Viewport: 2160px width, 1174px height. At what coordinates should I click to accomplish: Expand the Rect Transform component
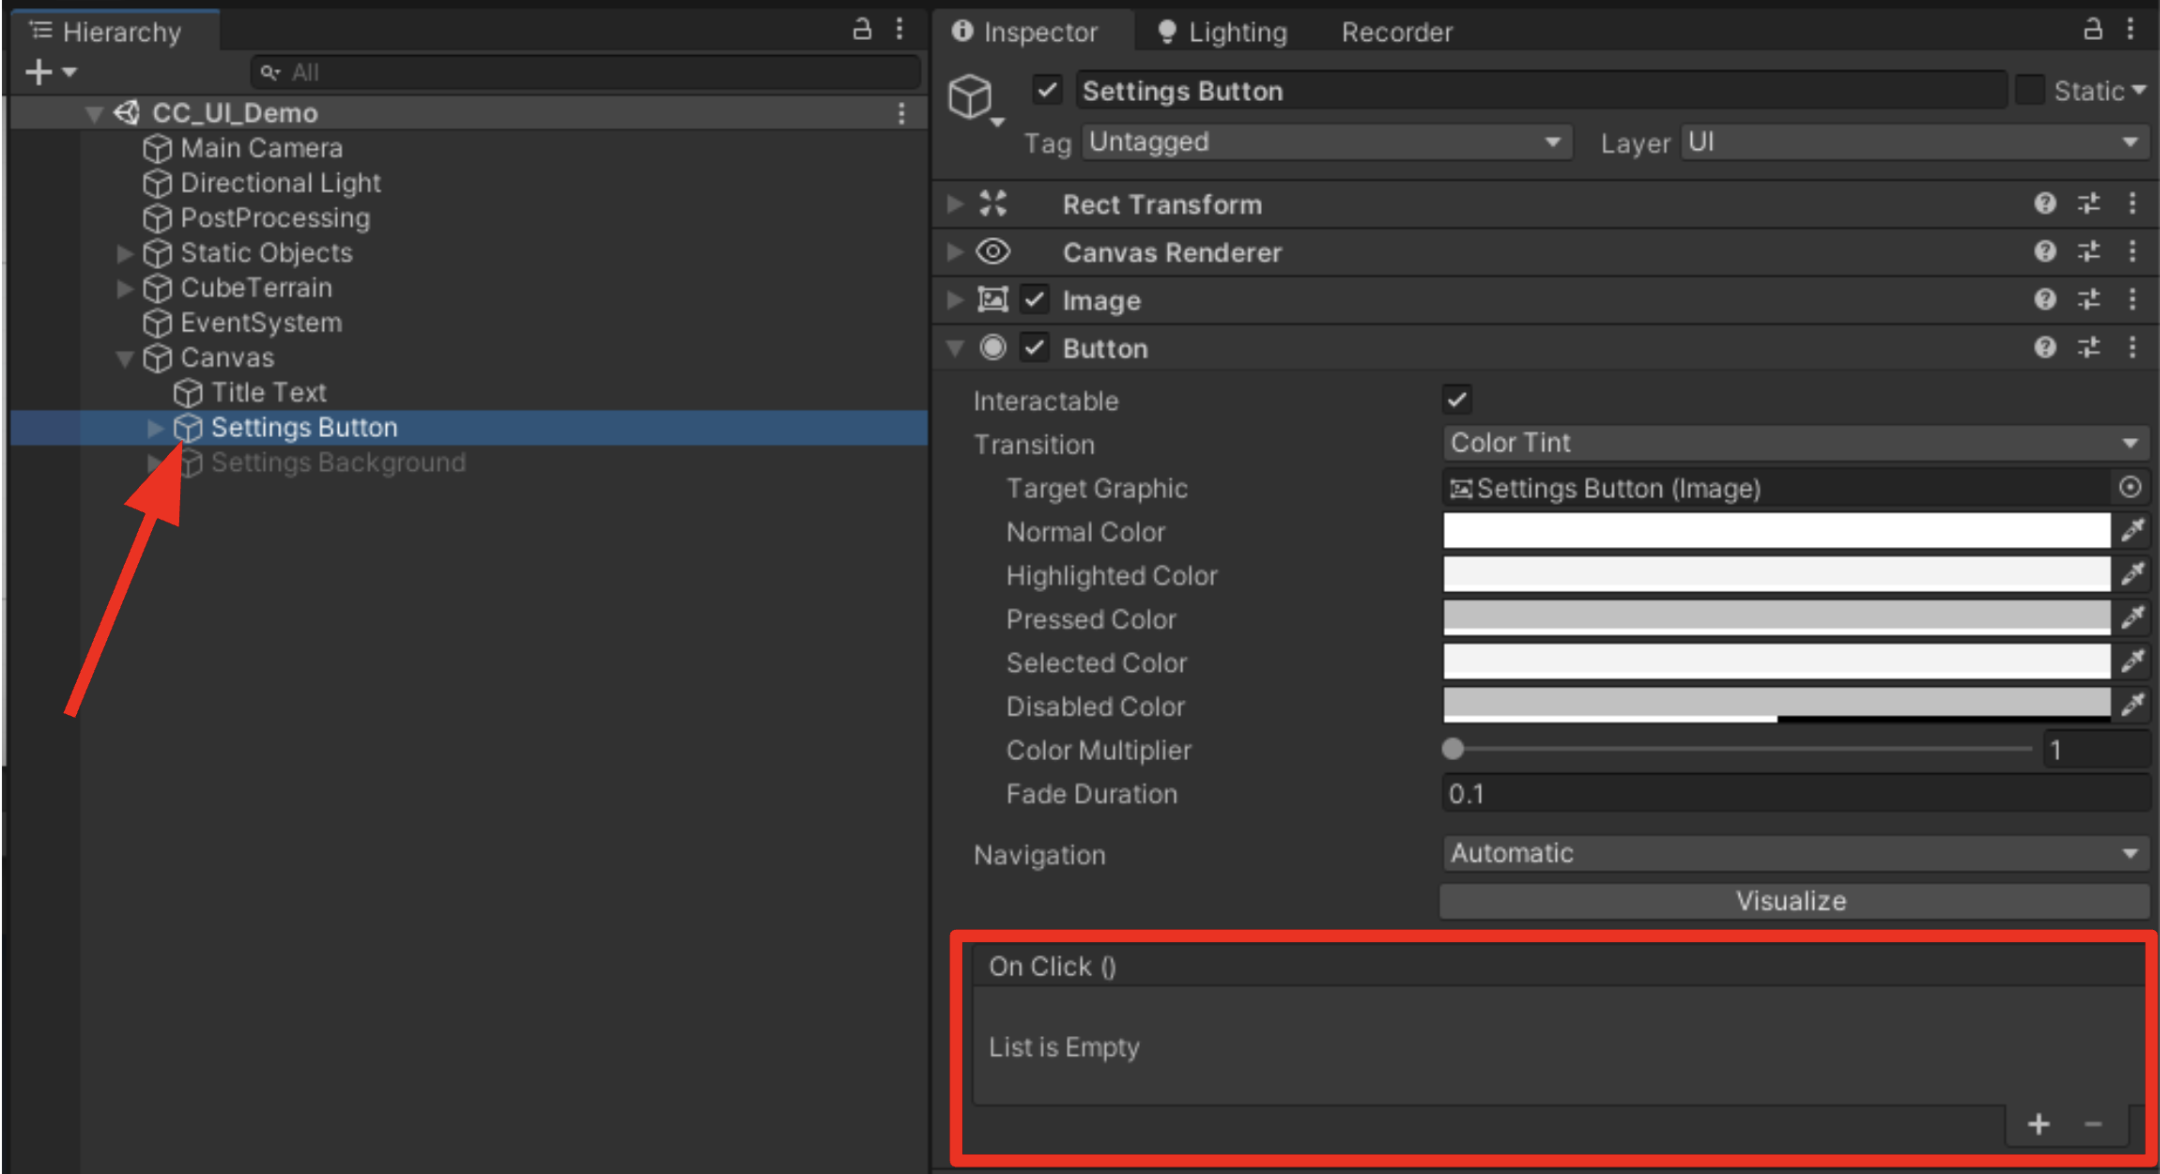tap(955, 204)
